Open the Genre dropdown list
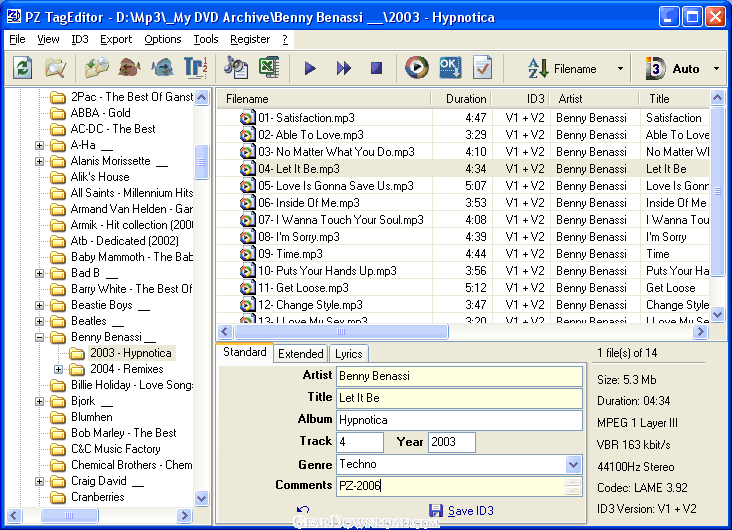The height and width of the screenshot is (530, 732). point(573,465)
